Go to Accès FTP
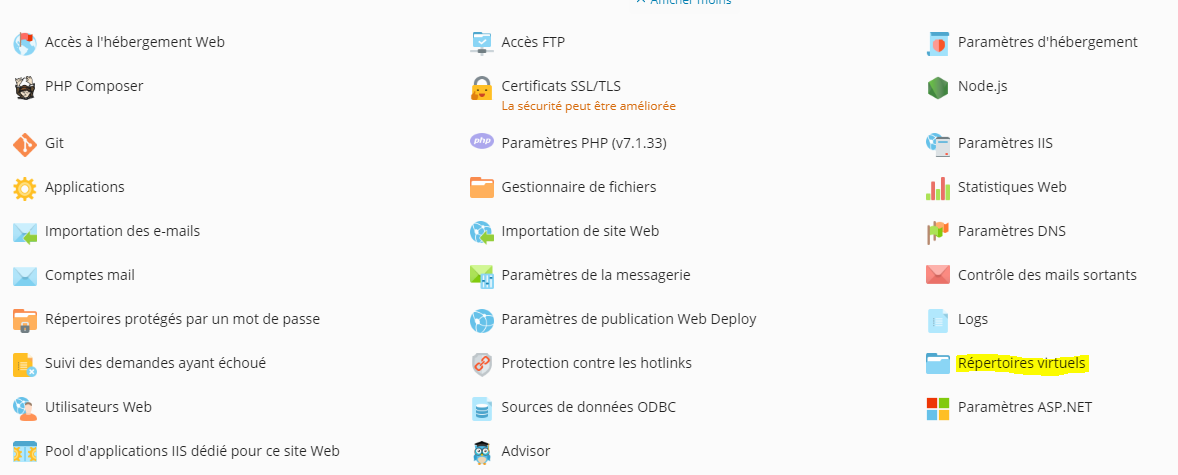 533,42
